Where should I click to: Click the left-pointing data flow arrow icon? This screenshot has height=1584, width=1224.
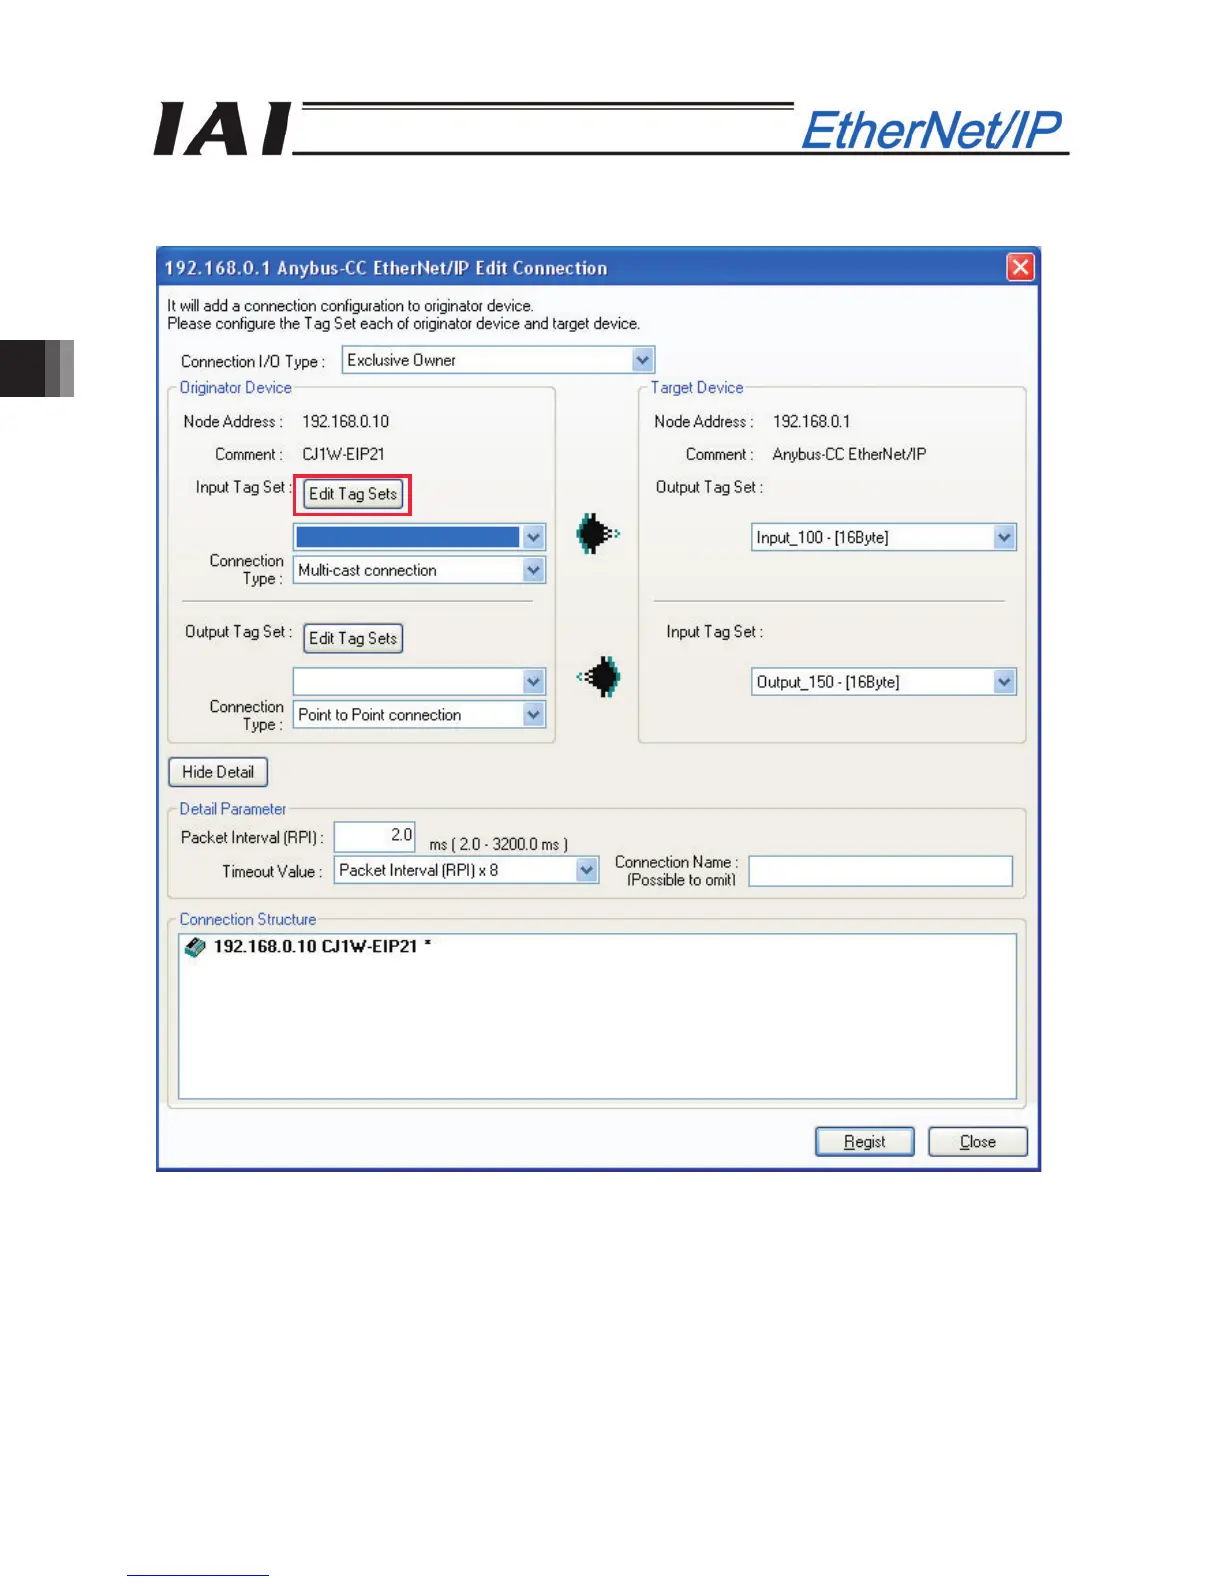click(x=598, y=677)
